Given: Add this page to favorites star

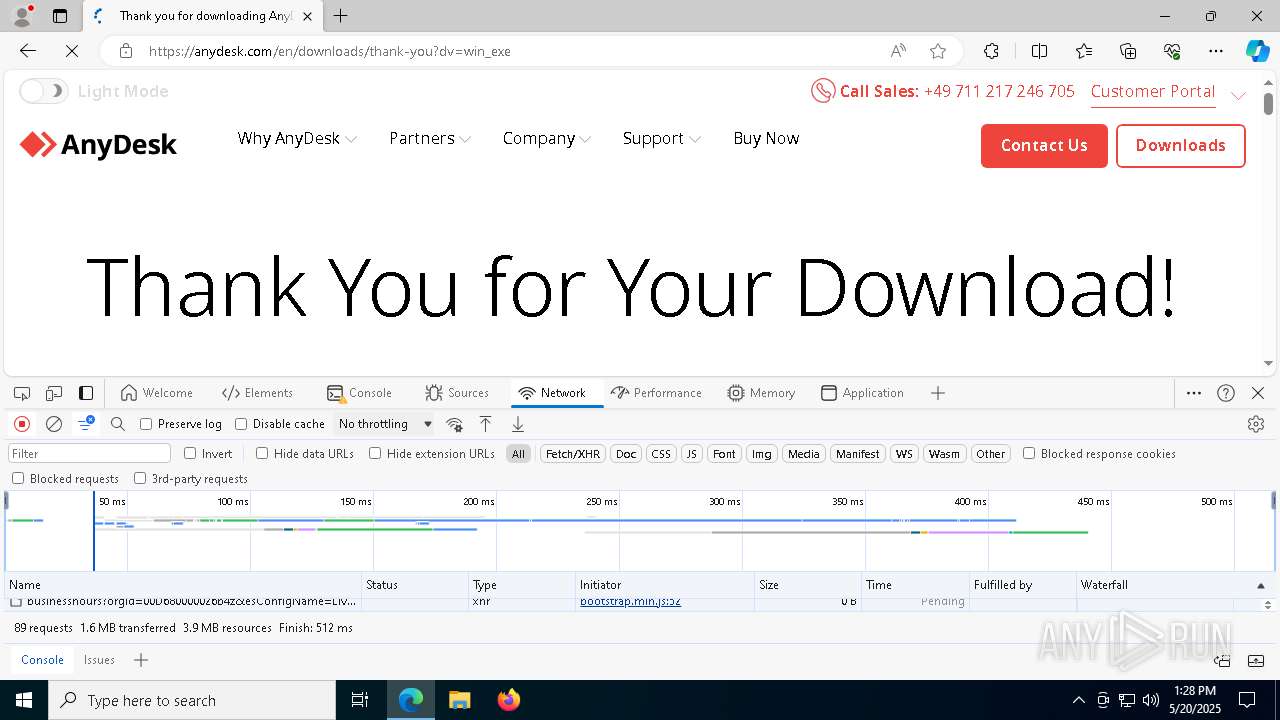Looking at the screenshot, I should click(938, 51).
